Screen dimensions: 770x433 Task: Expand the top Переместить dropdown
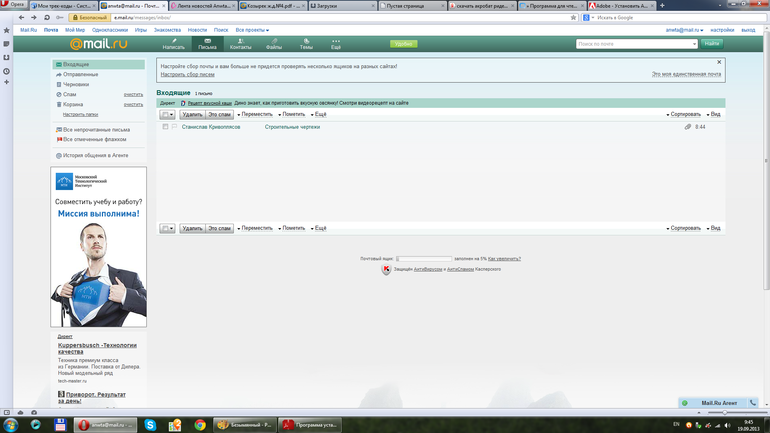pos(255,115)
